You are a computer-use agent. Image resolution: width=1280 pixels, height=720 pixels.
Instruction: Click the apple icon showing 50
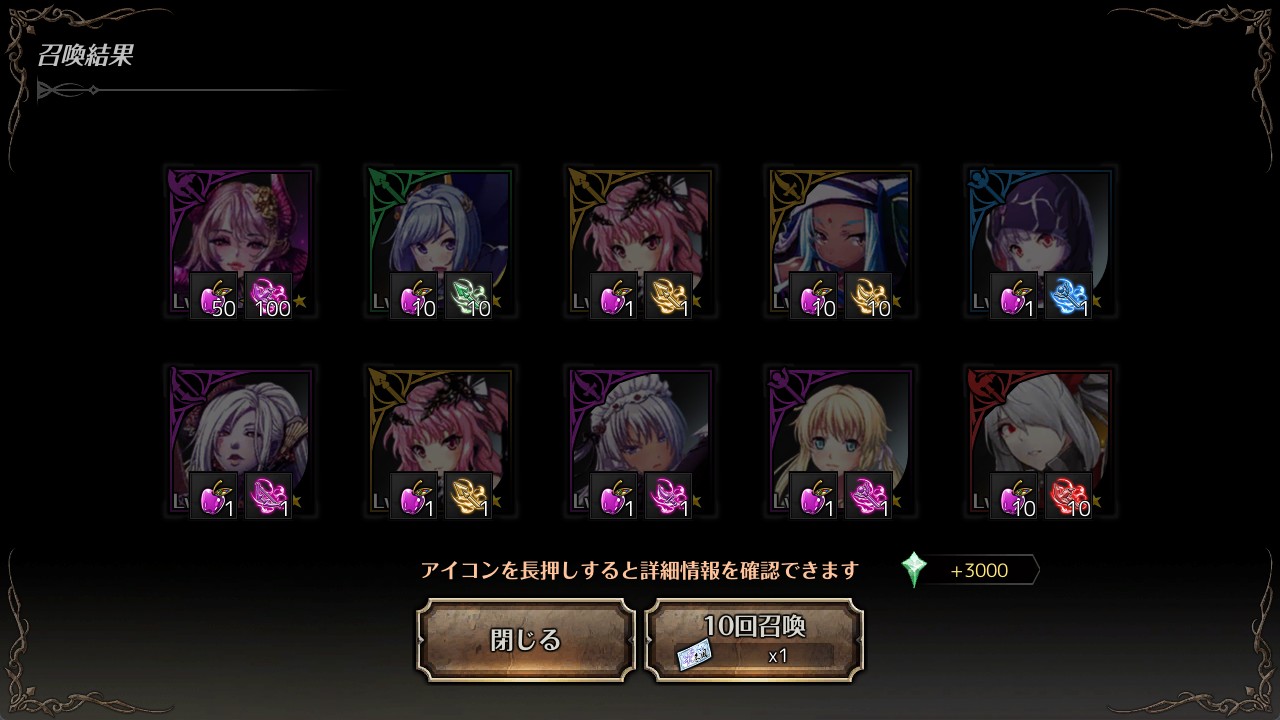[x=215, y=296]
